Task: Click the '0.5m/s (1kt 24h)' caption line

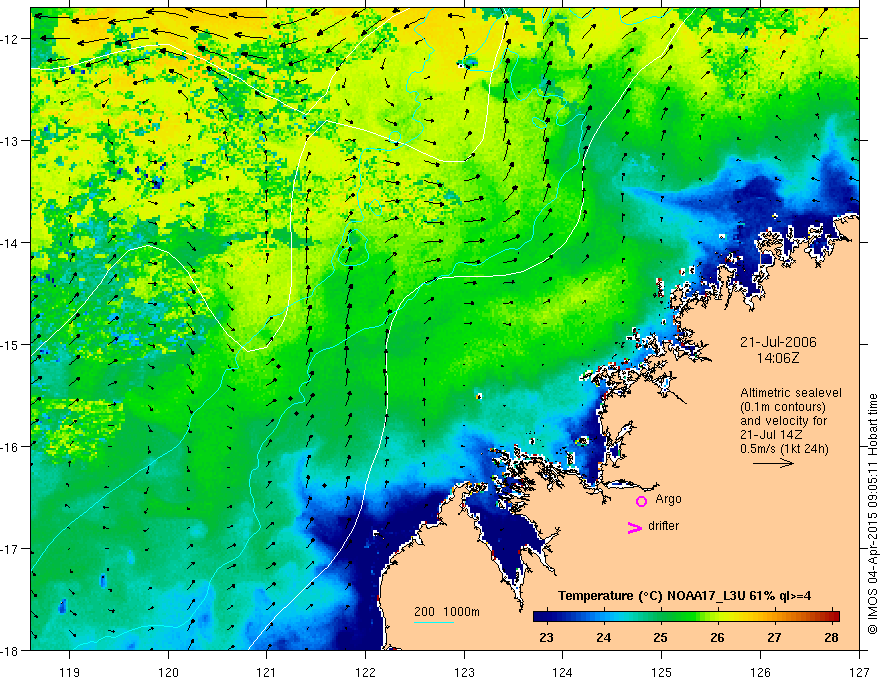Action: (x=784, y=449)
